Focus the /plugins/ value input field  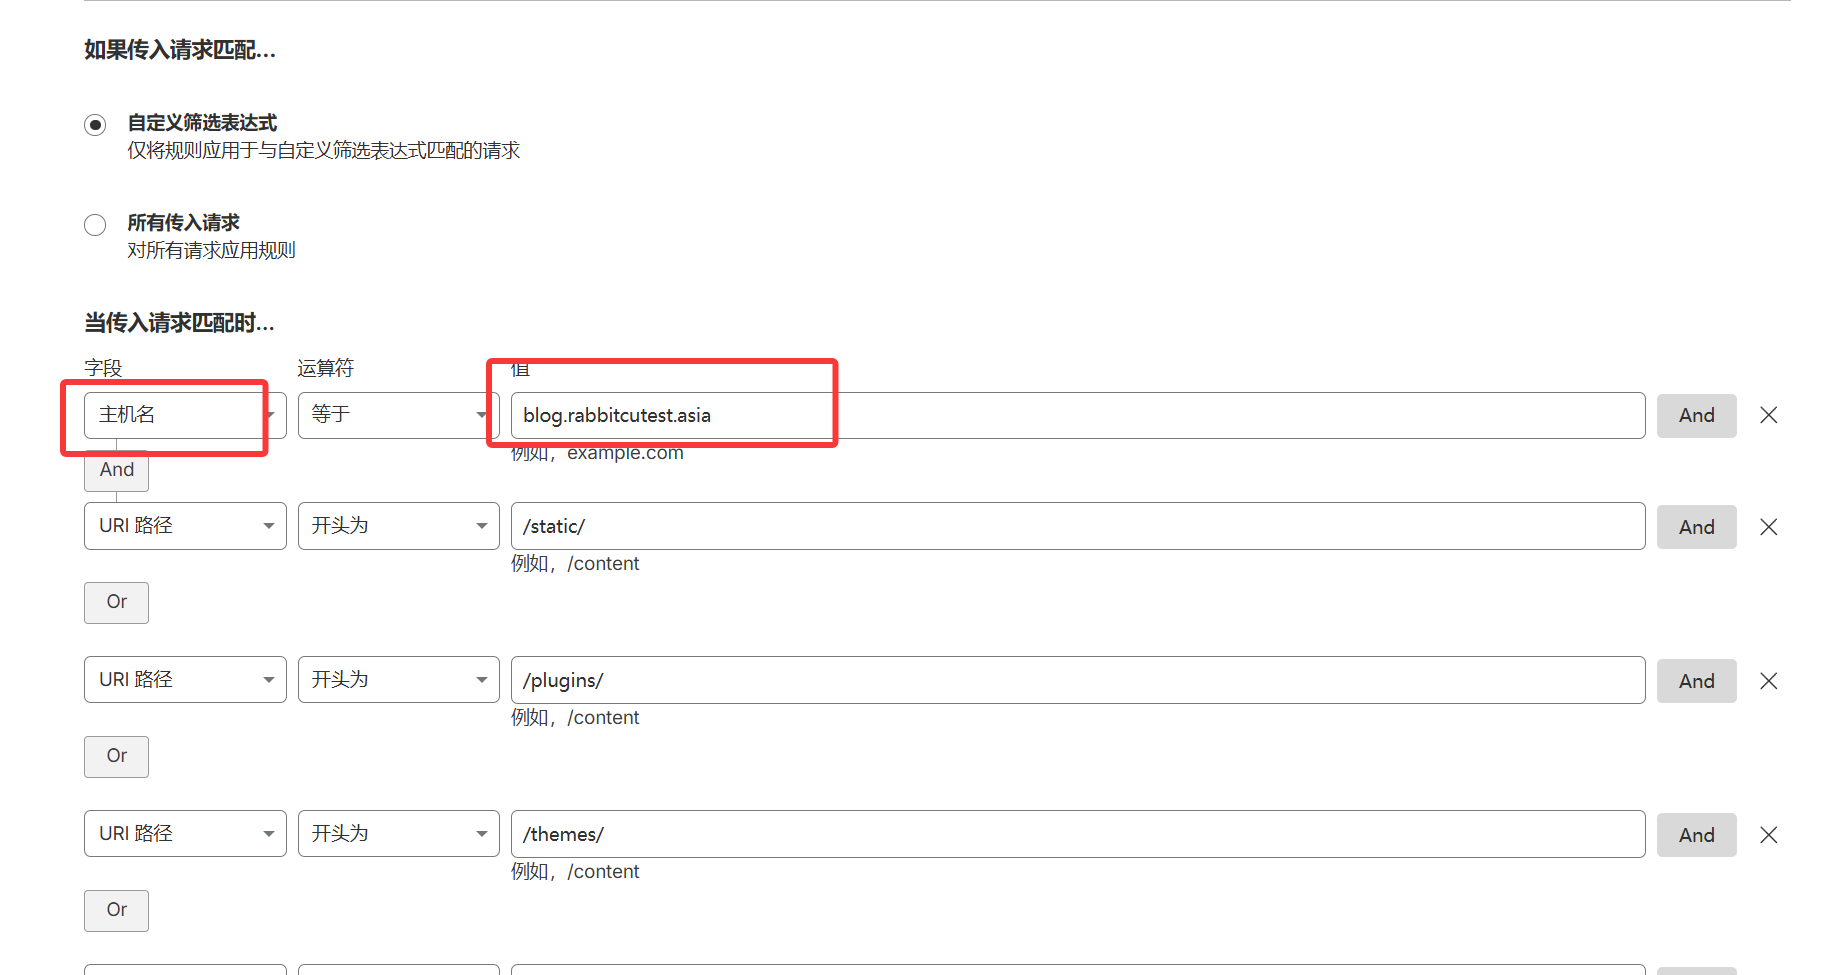1076,680
